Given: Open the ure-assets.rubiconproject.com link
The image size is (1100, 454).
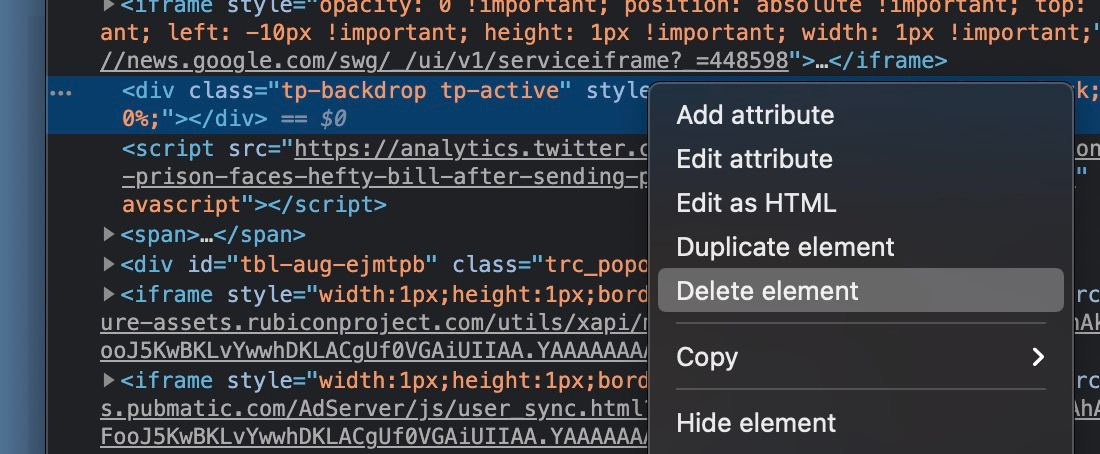Looking at the screenshot, I should tap(374, 323).
